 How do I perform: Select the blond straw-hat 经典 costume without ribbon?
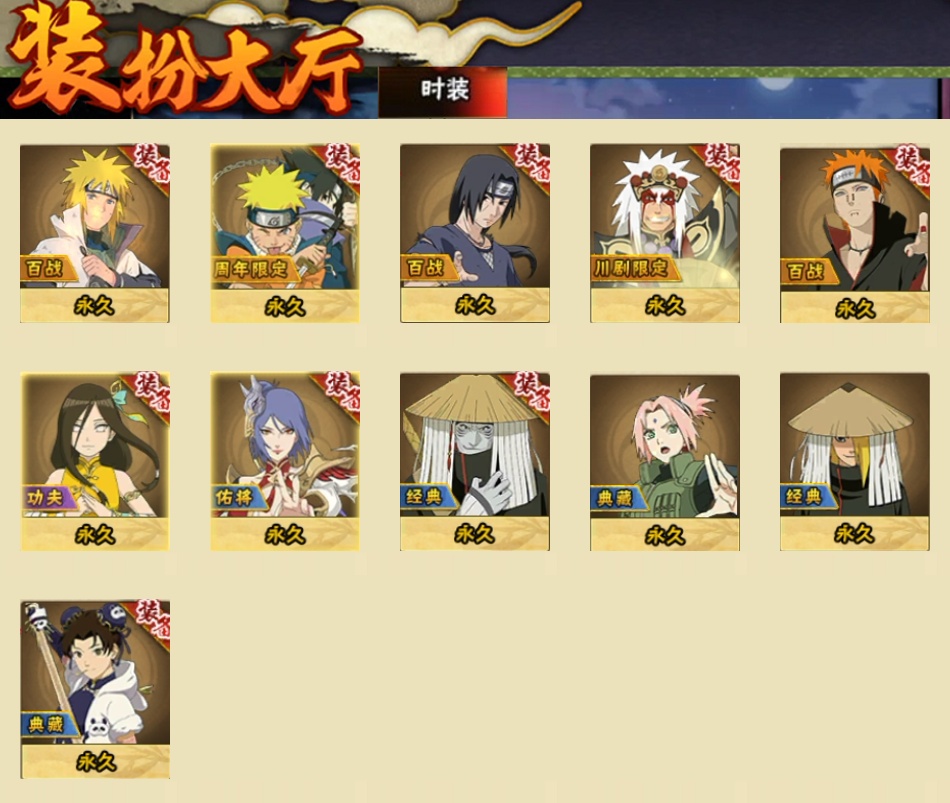pos(854,462)
